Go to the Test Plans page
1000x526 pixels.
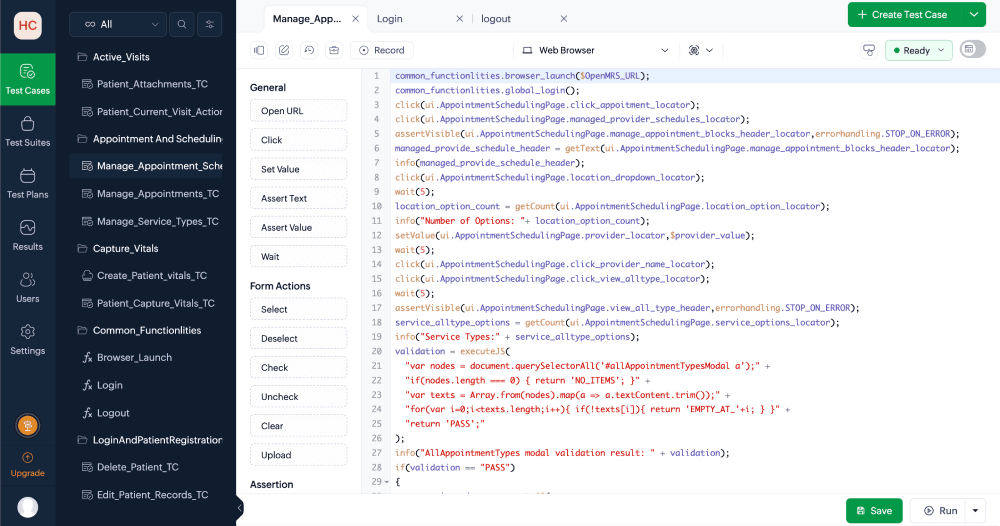(27, 183)
